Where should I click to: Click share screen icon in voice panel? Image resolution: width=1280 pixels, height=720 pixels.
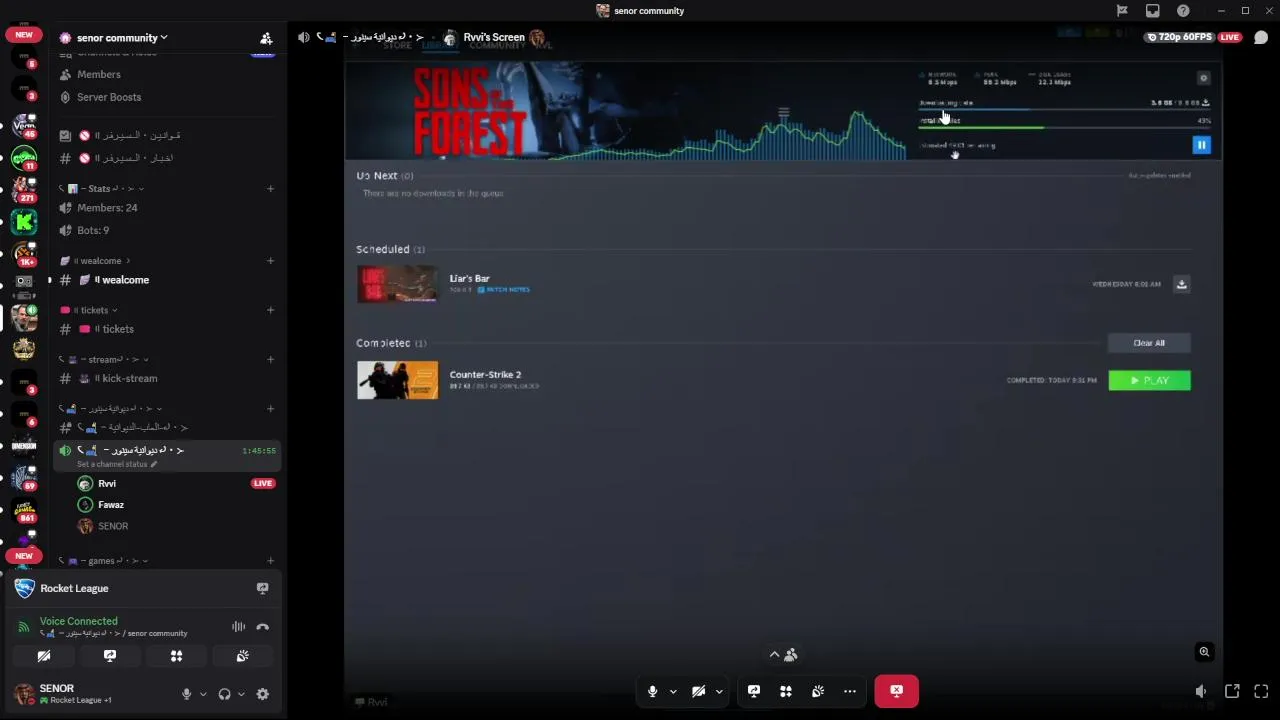pos(110,656)
